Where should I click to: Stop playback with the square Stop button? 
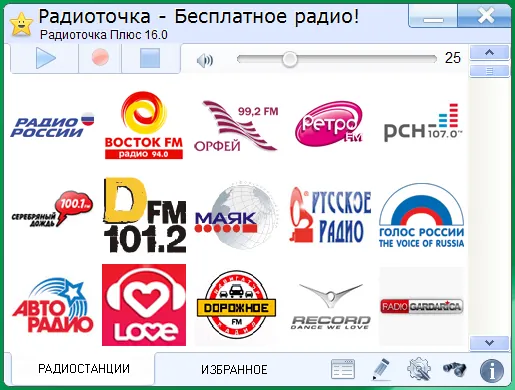(150, 58)
